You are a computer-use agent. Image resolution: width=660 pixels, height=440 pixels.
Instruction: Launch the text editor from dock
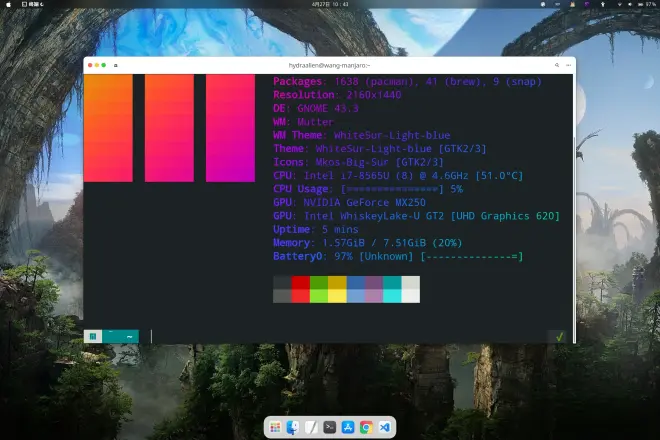311,427
